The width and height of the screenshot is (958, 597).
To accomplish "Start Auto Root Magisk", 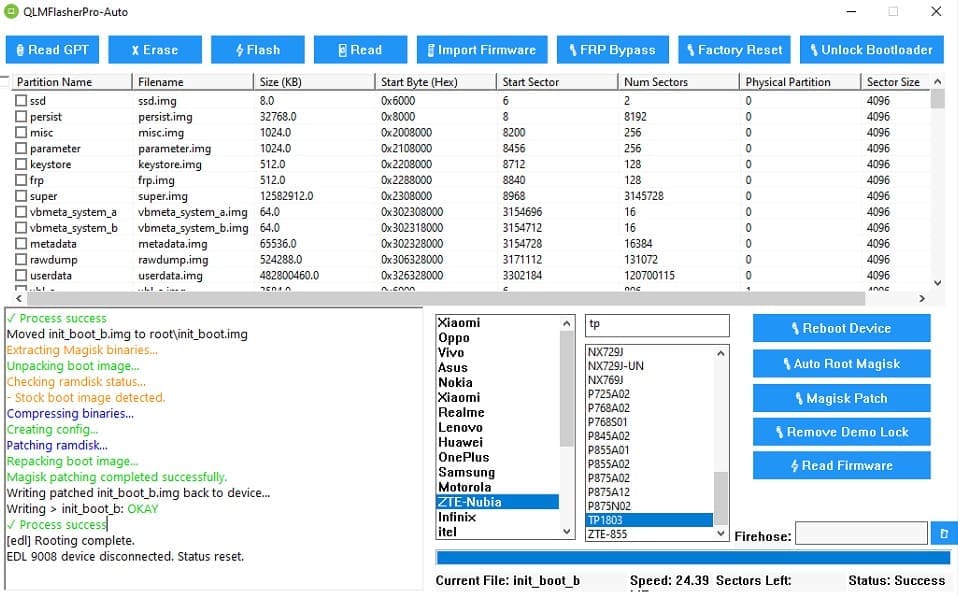I will [841, 364].
